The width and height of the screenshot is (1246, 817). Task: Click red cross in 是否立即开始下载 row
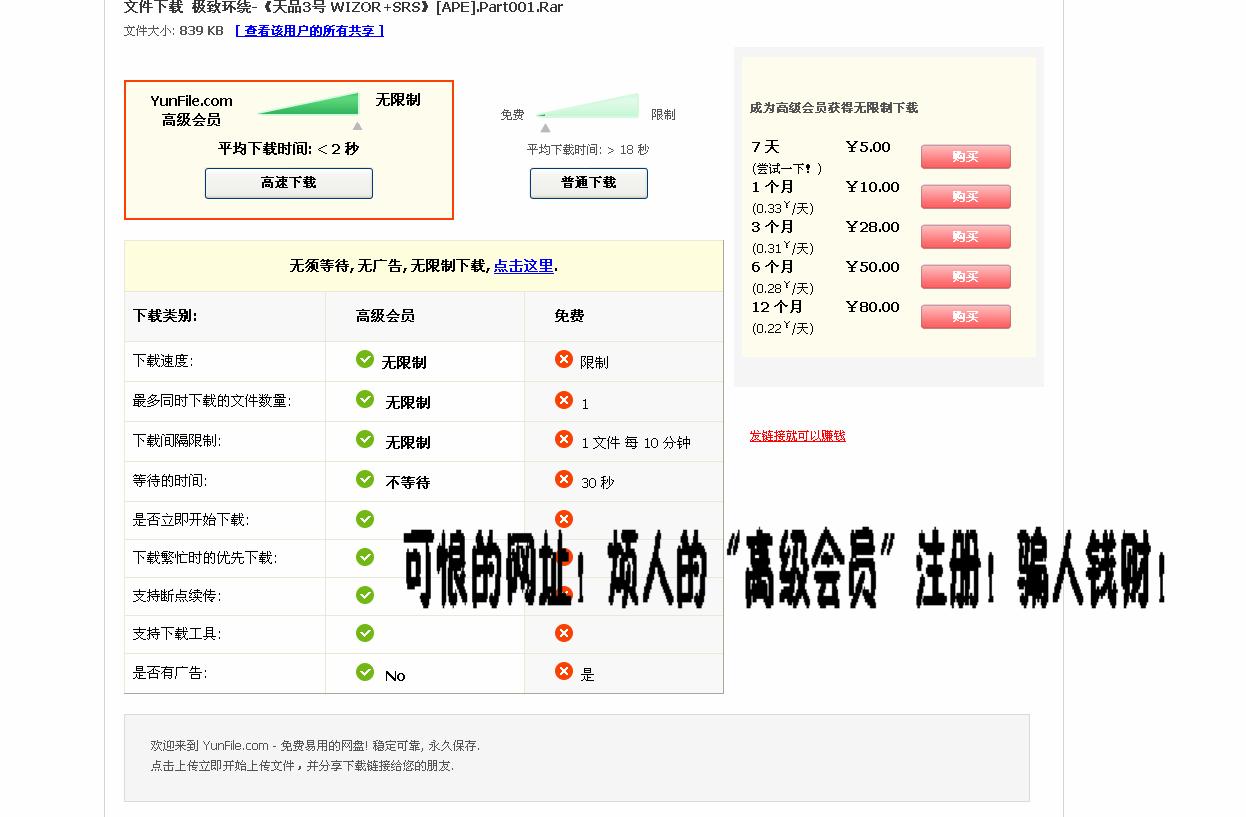click(564, 519)
